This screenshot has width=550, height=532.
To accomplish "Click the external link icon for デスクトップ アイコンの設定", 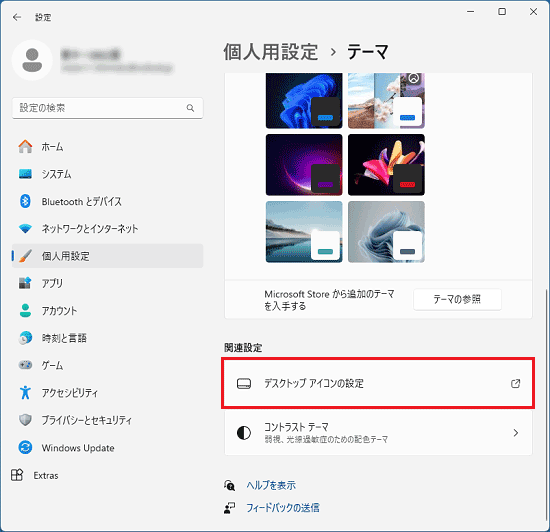I will [516, 384].
